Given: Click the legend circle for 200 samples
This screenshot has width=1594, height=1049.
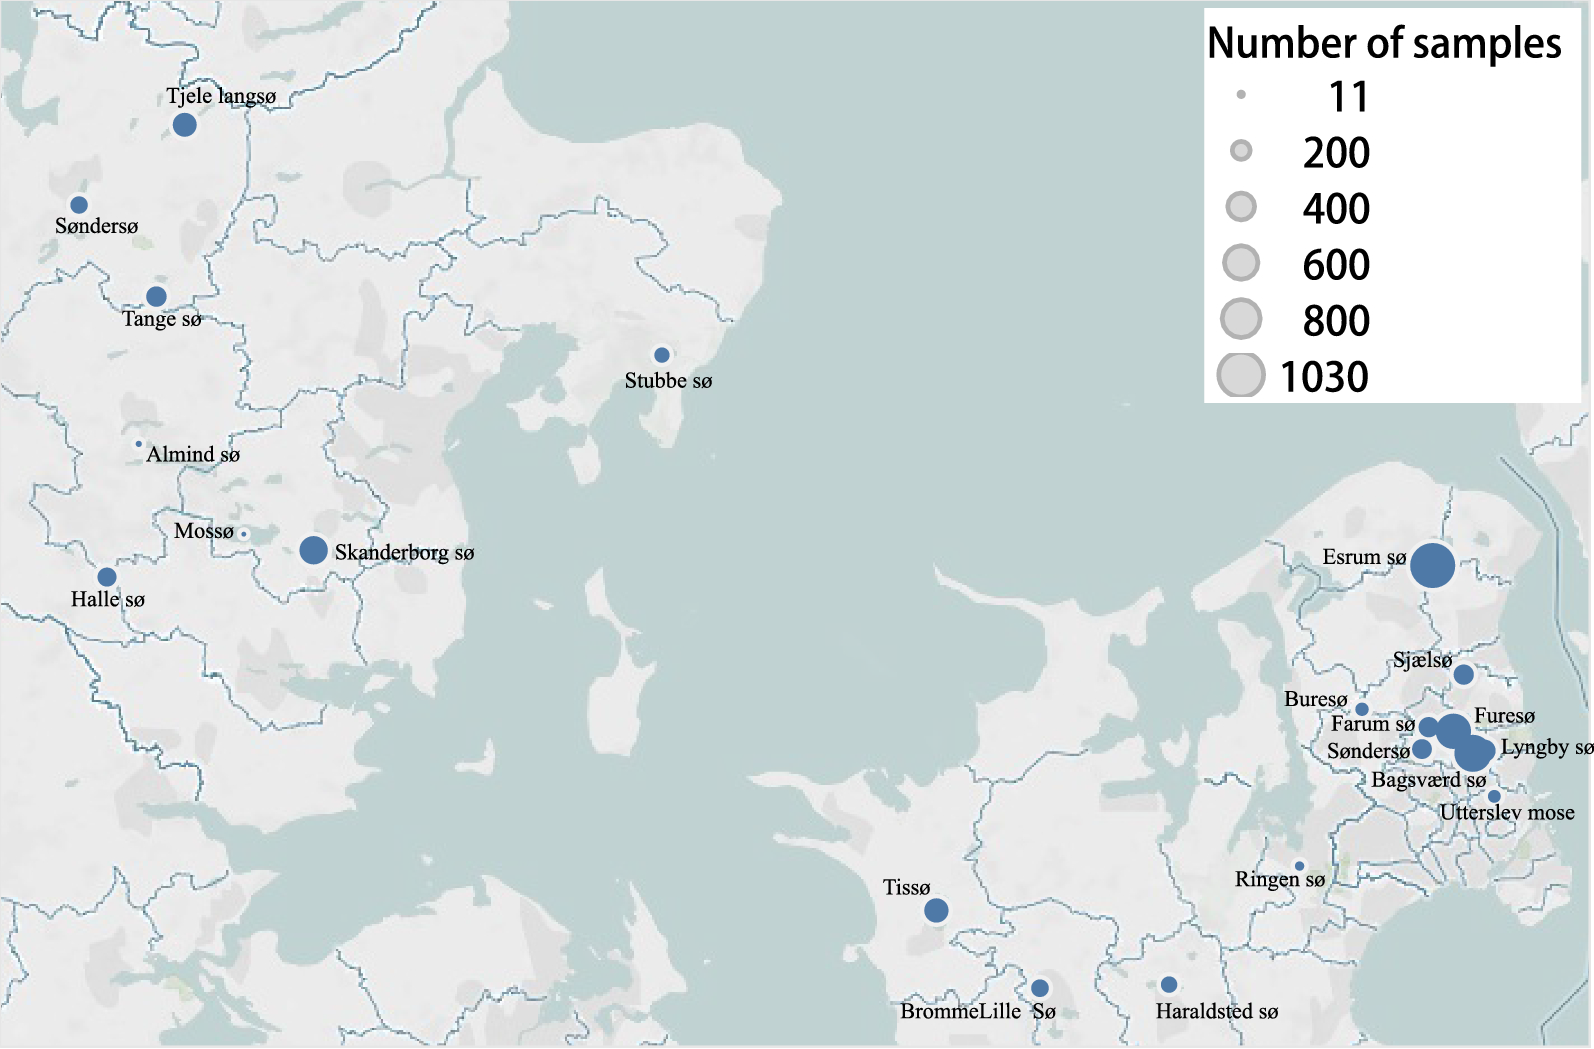Looking at the screenshot, I should pos(1241,151).
